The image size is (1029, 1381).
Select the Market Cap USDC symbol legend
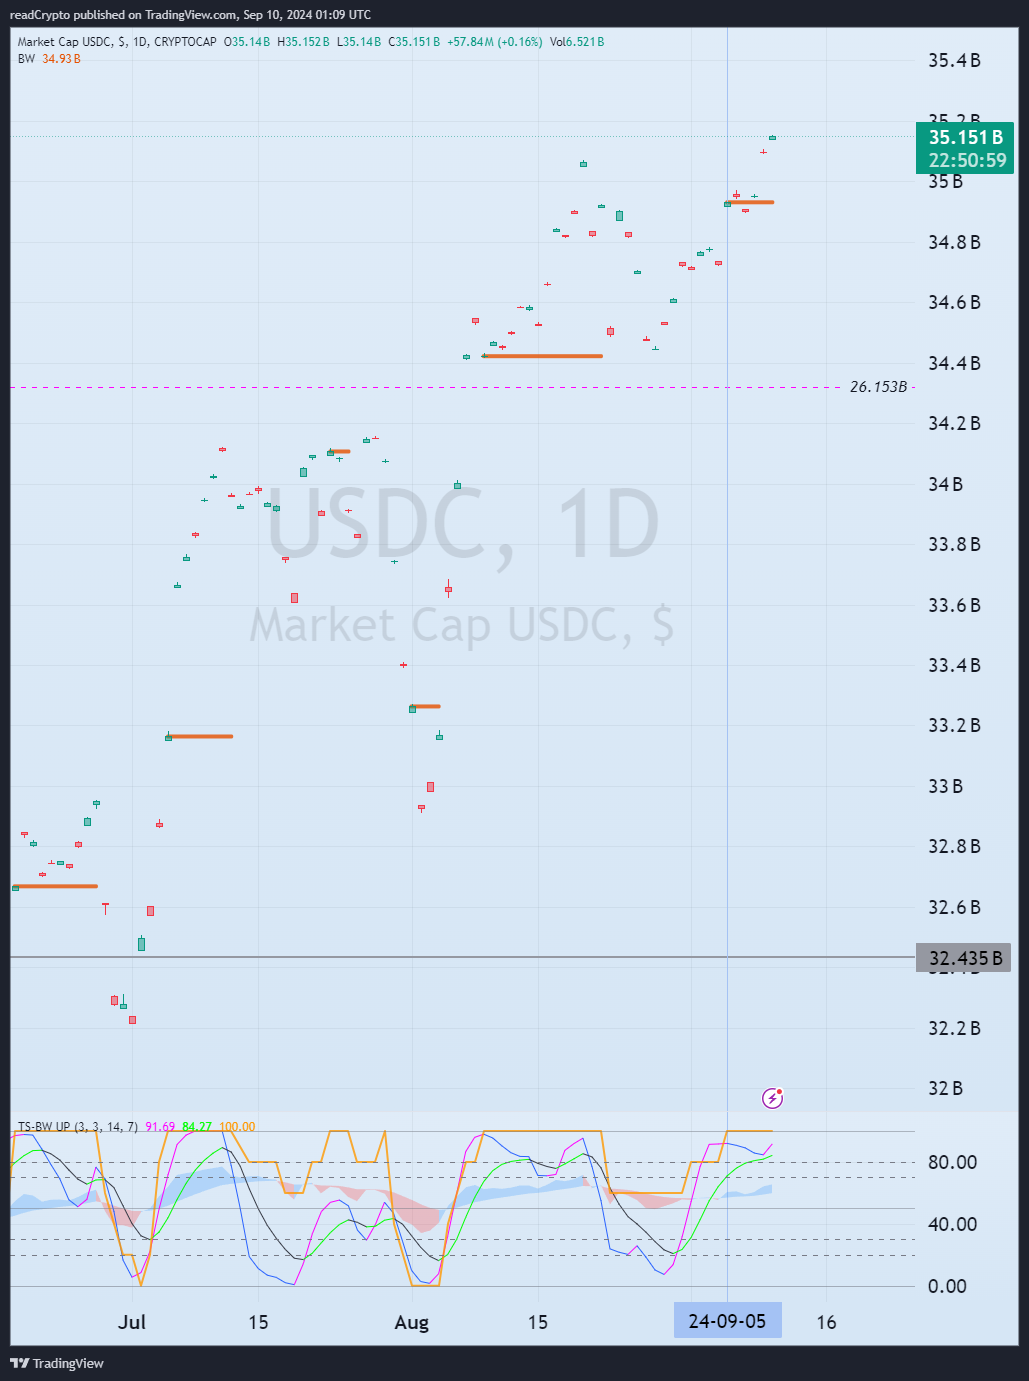click(117, 42)
